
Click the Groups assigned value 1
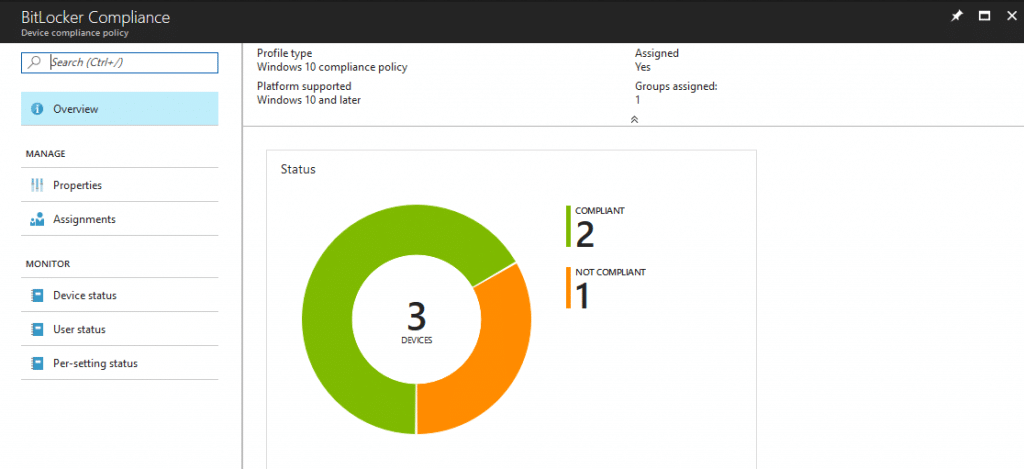pyautogui.click(x=637, y=100)
